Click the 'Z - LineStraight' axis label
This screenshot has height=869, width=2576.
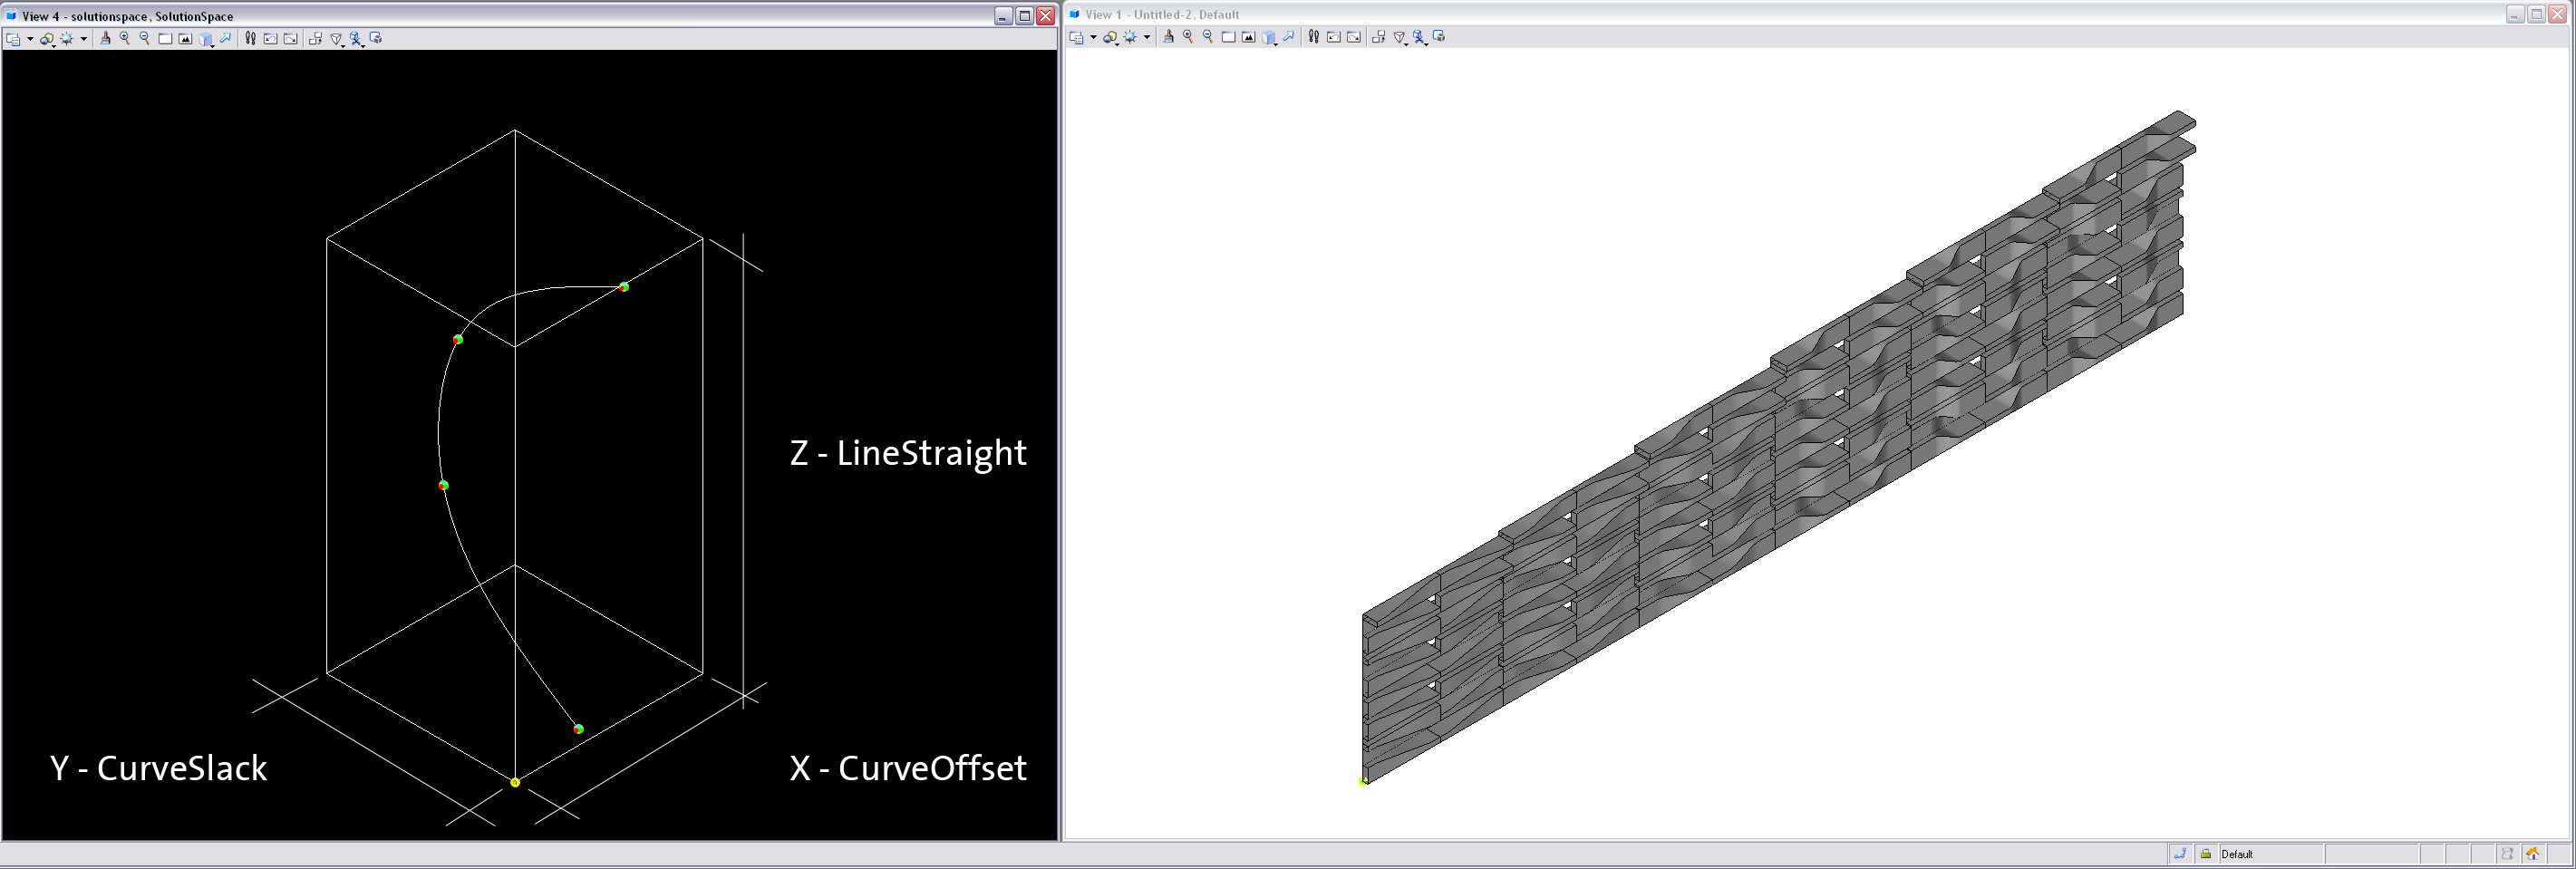click(x=908, y=453)
